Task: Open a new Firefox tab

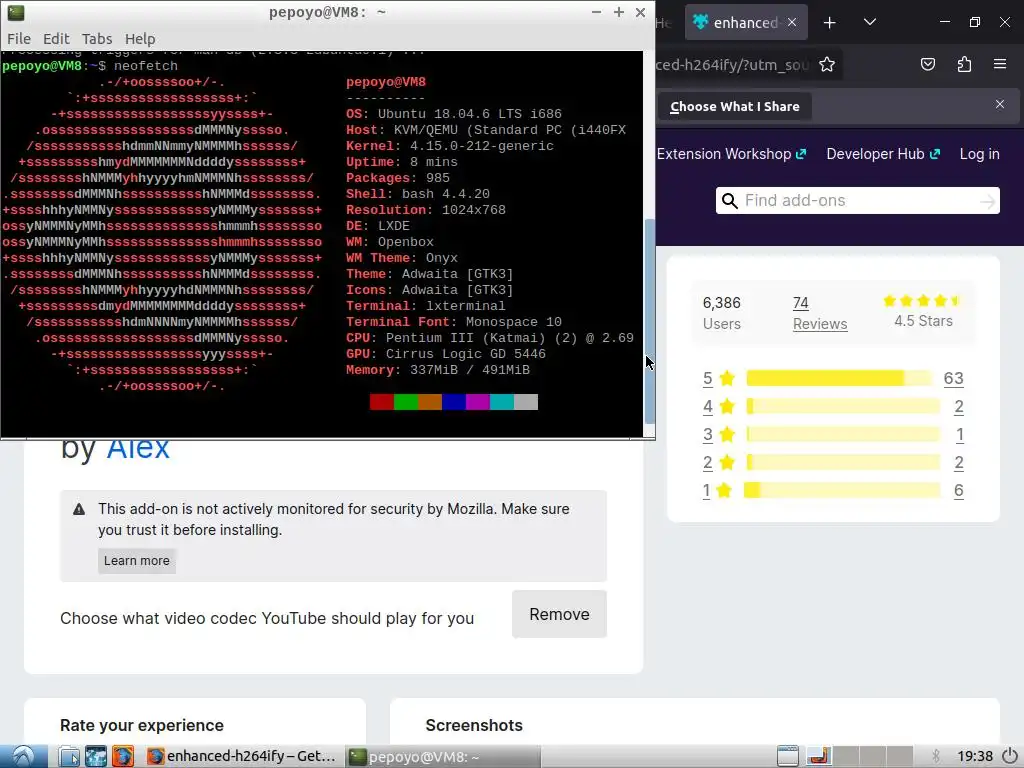Action: (x=829, y=23)
